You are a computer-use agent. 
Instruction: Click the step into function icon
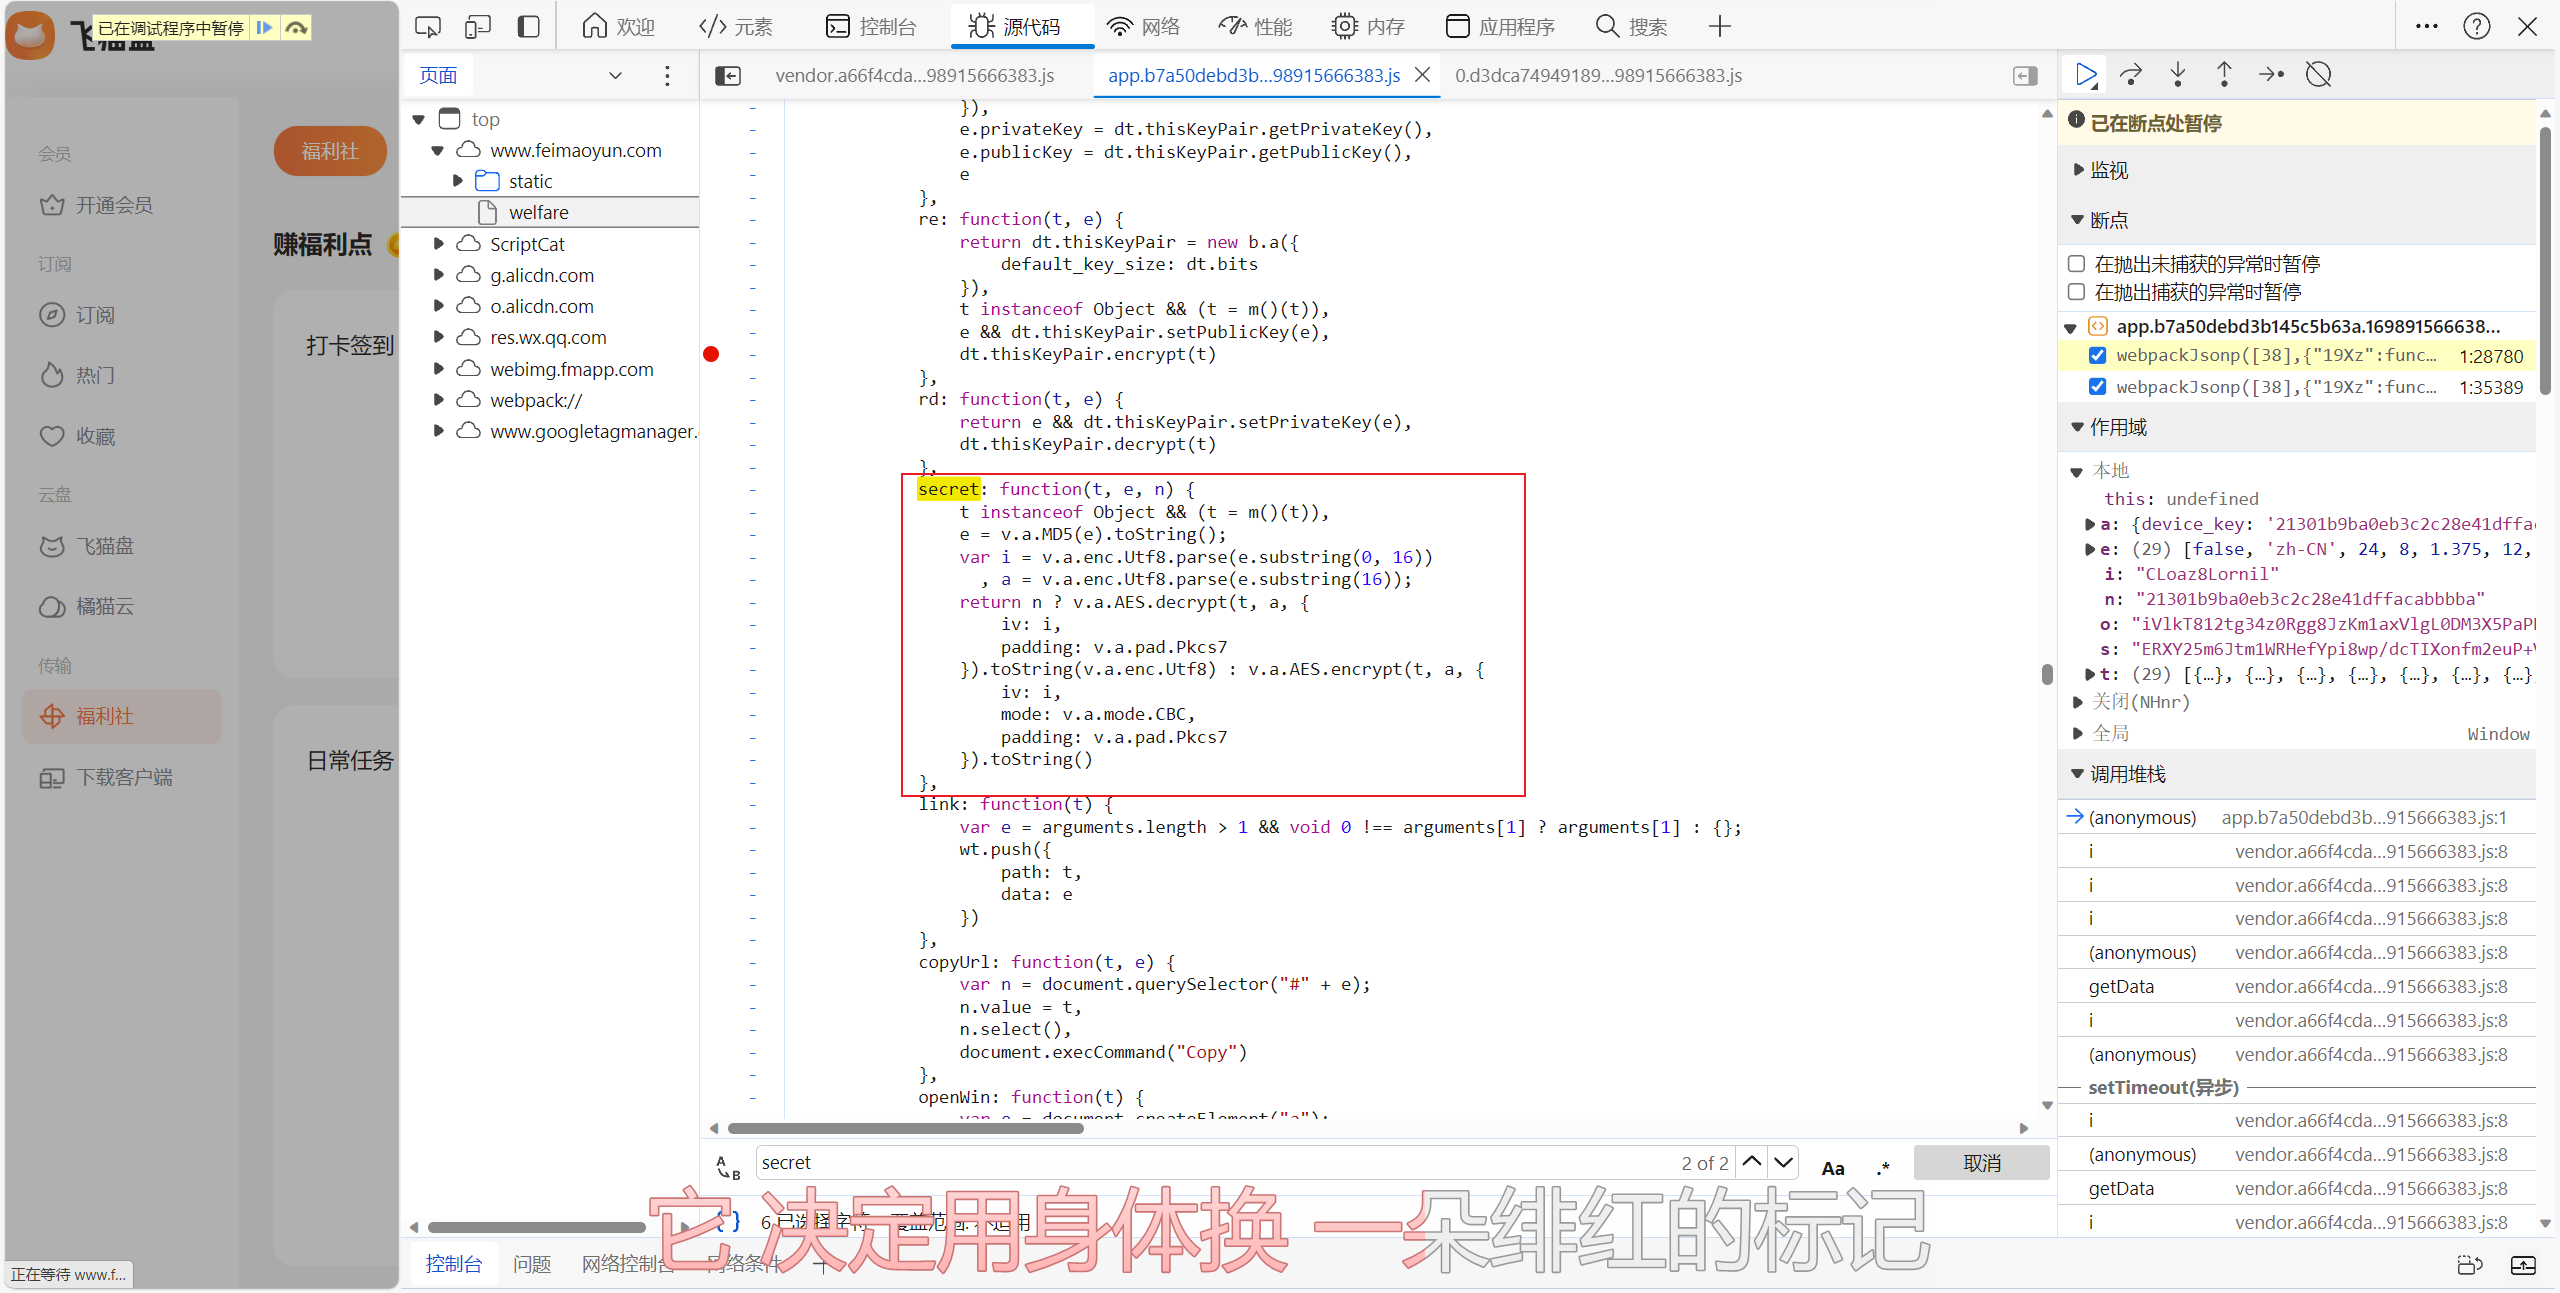(x=2178, y=75)
